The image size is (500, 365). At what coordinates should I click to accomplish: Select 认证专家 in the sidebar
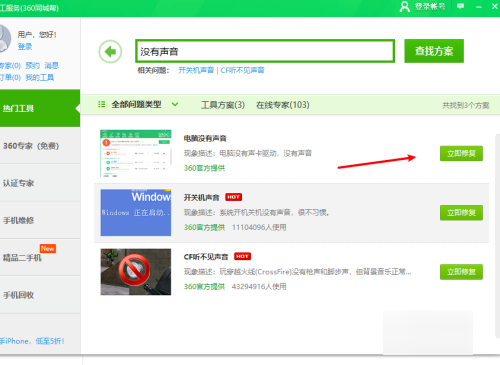(x=40, y=183)
